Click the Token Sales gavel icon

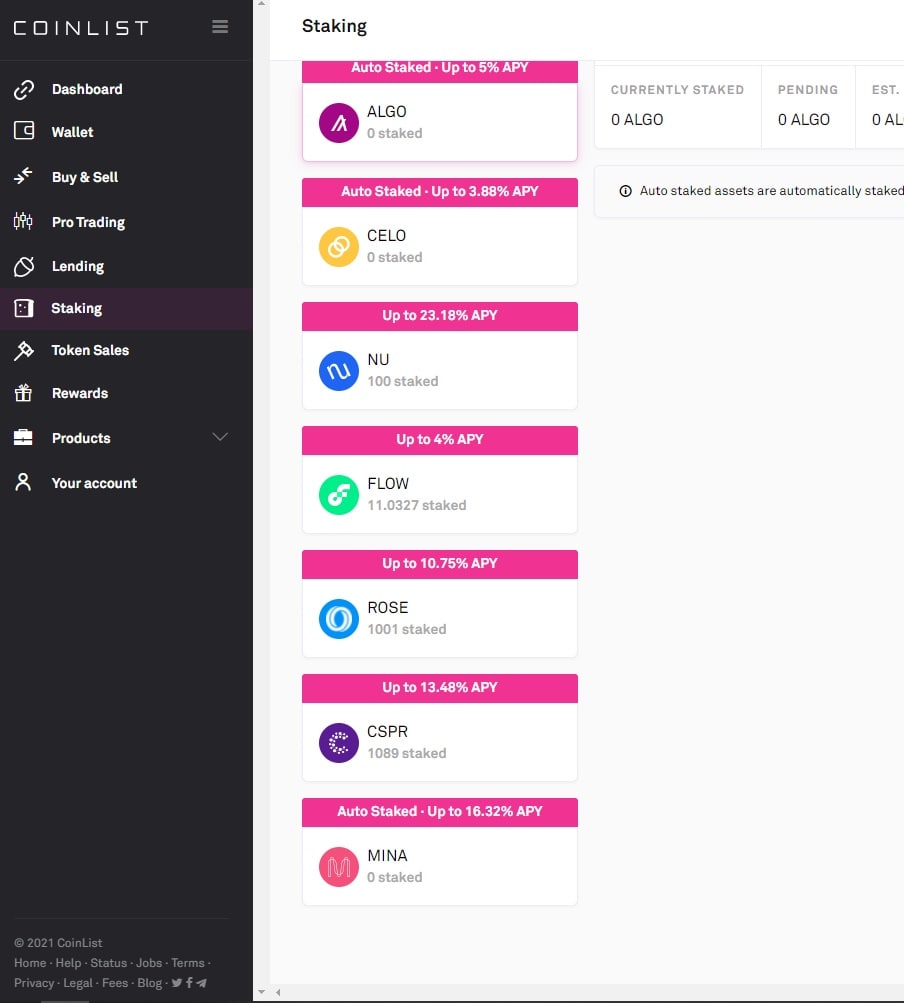(24, 351)
